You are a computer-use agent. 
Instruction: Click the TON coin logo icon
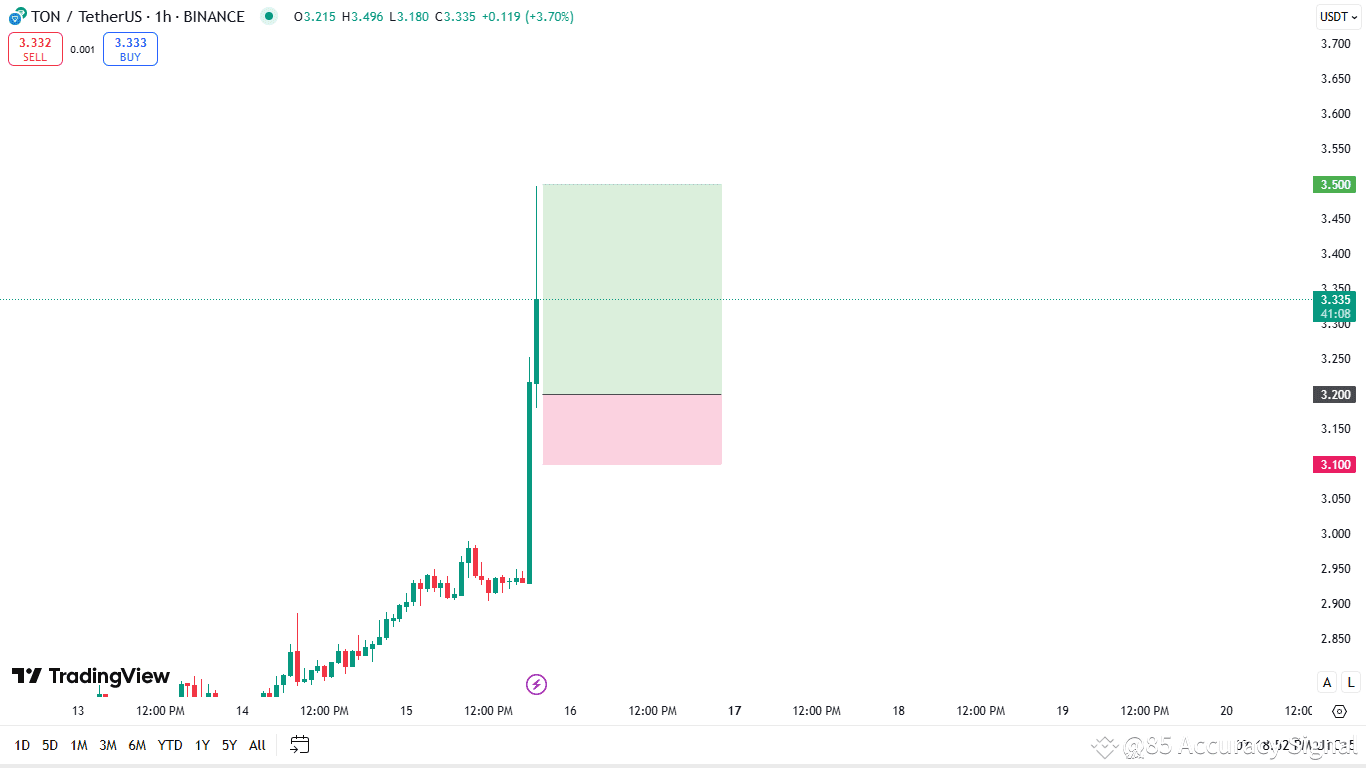[x=13, y=16]
